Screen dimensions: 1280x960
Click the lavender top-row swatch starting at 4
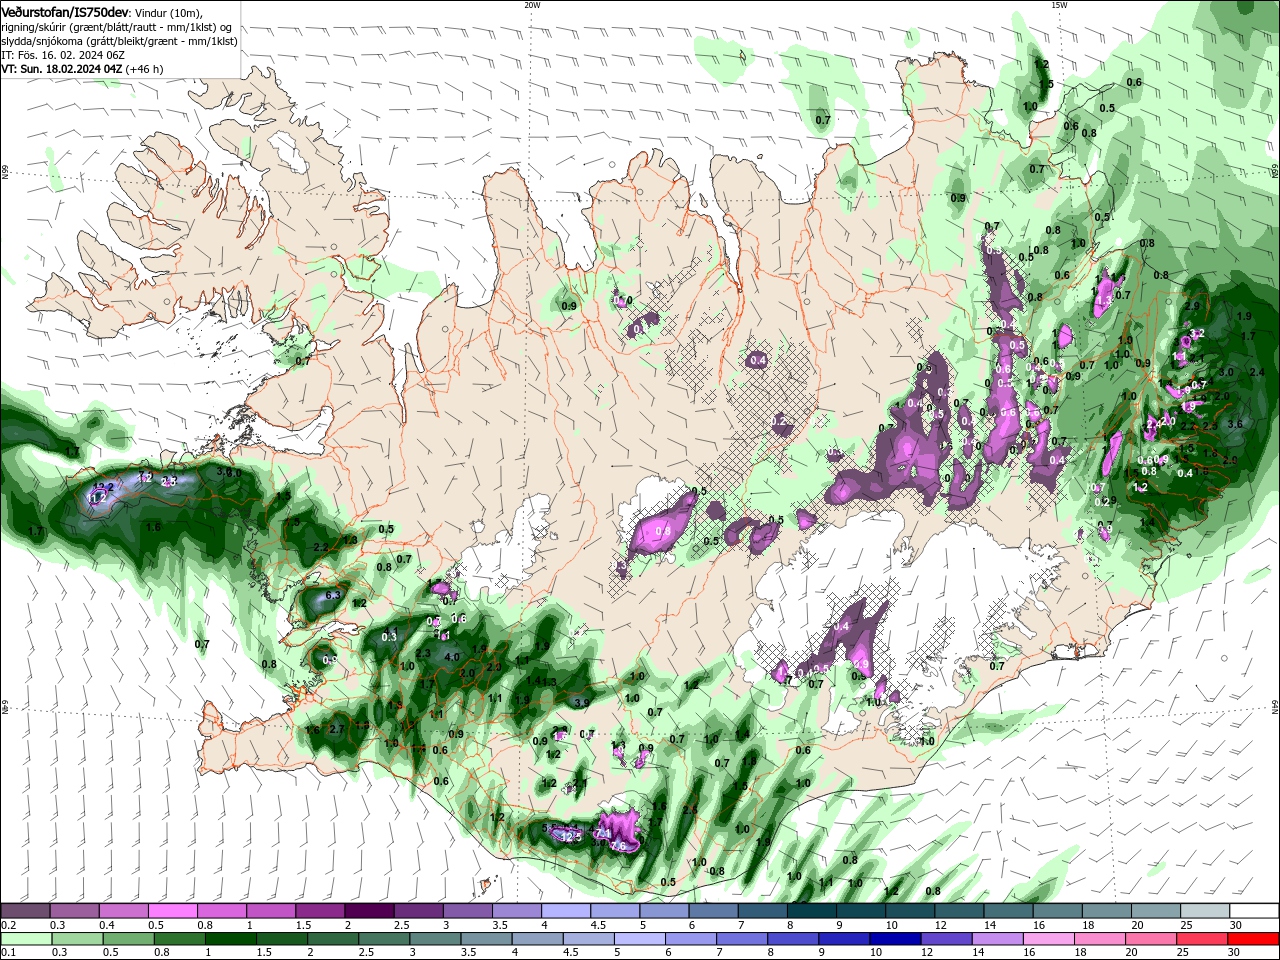tap(566, 911)
